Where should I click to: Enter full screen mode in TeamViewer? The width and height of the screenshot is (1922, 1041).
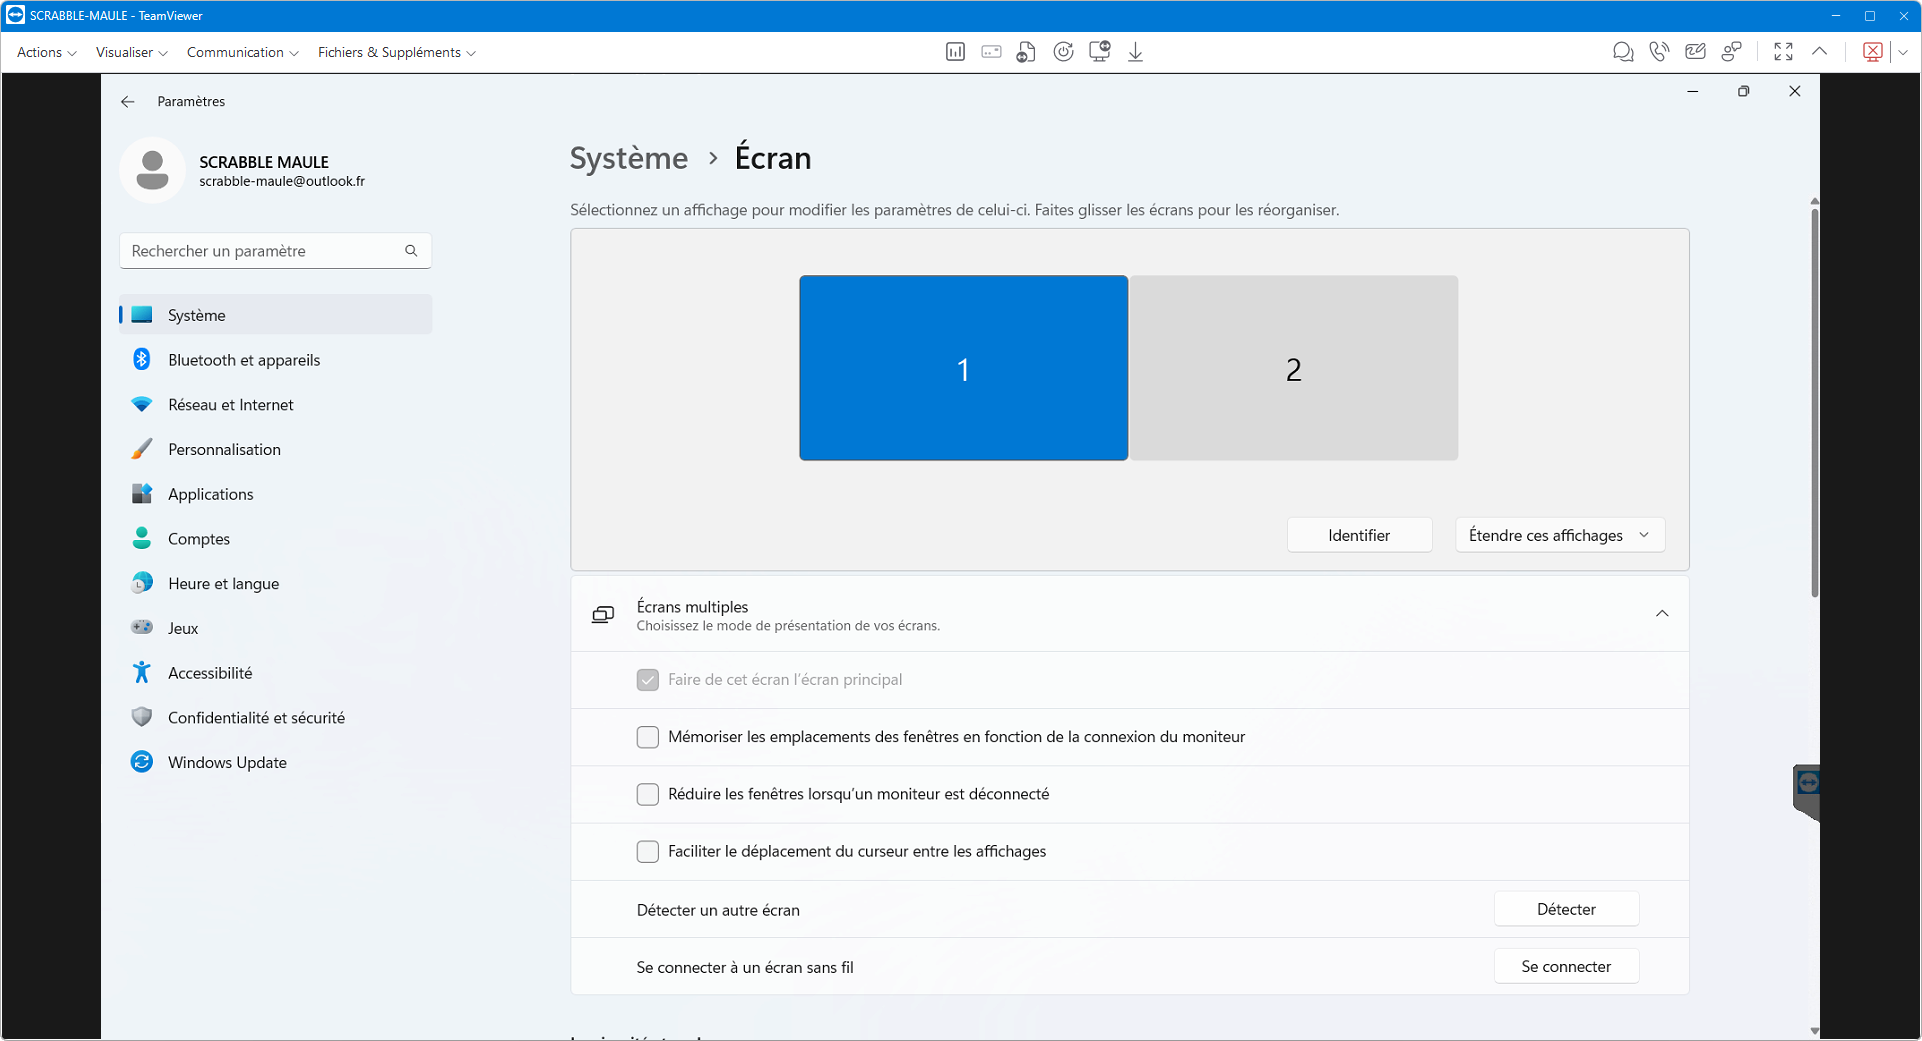[x=1783, y=52]
